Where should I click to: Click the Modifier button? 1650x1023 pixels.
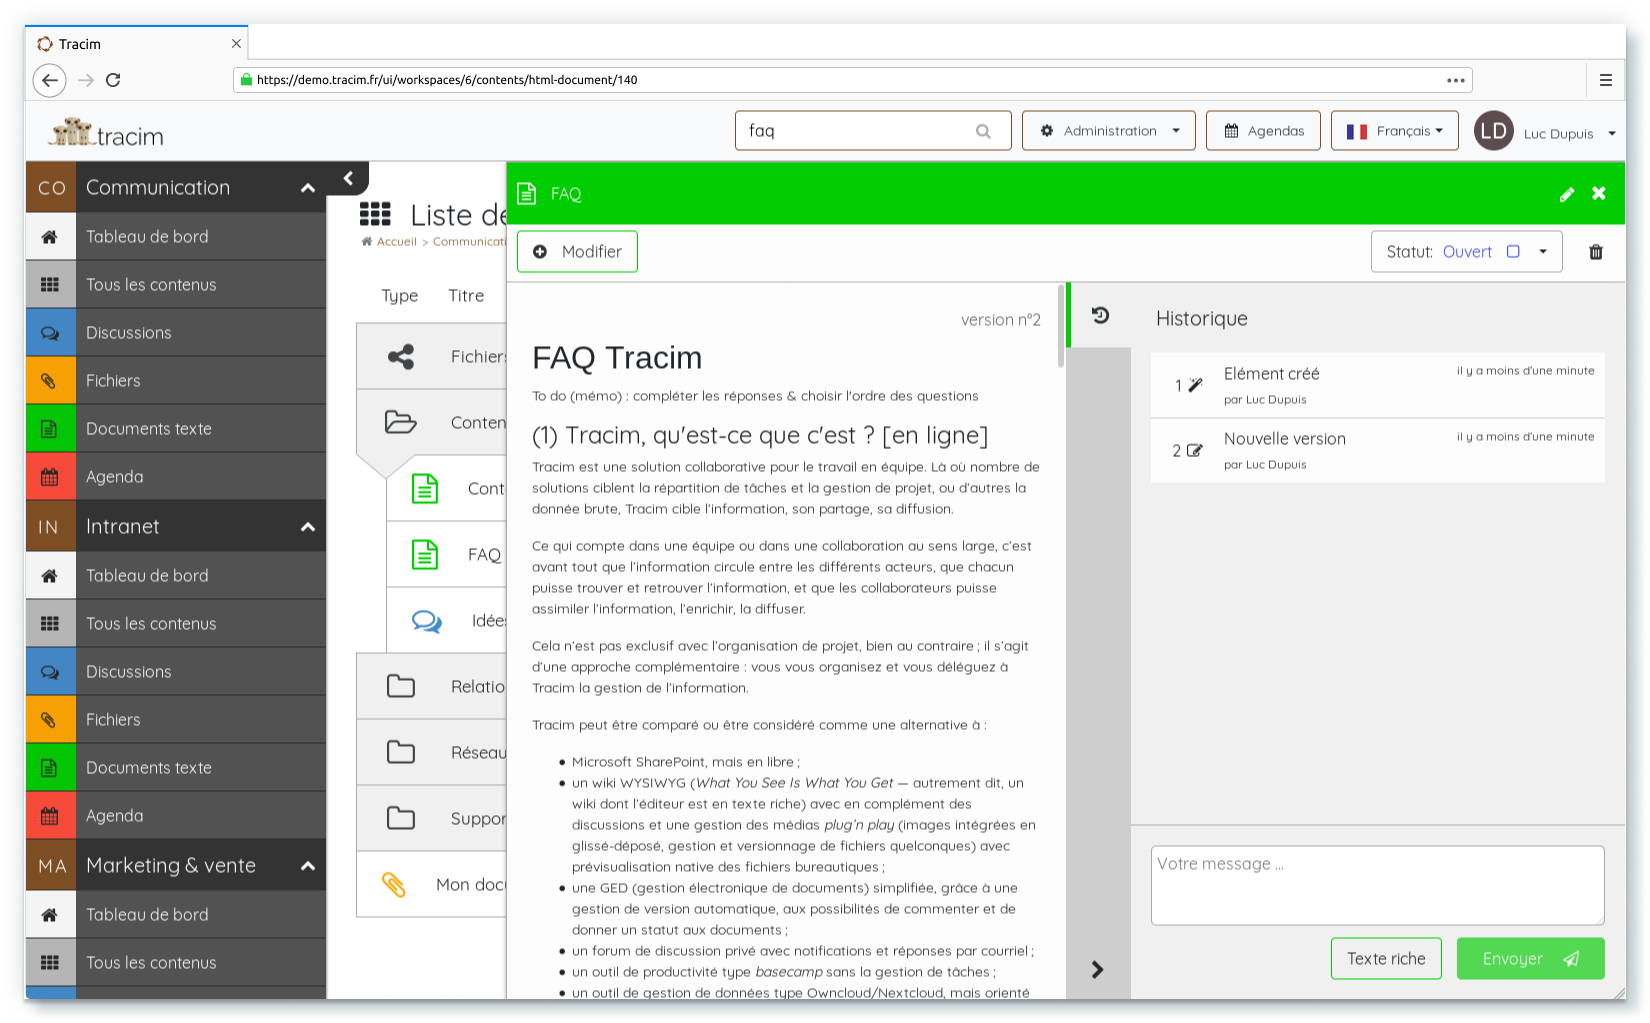coord(577,252)
